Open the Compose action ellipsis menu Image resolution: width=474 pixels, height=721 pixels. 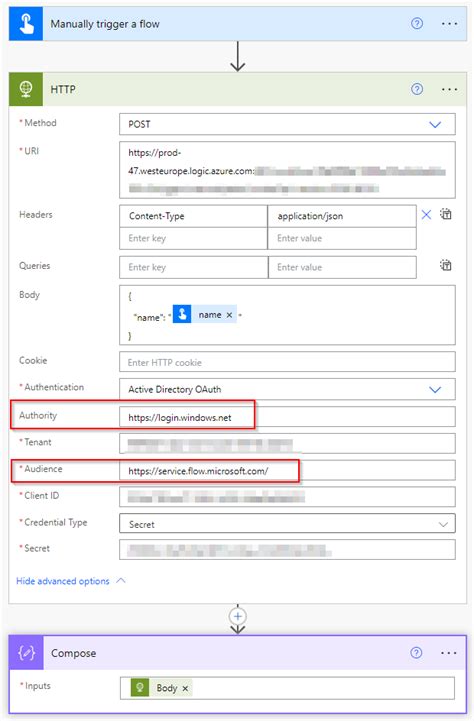coord(449,653)
